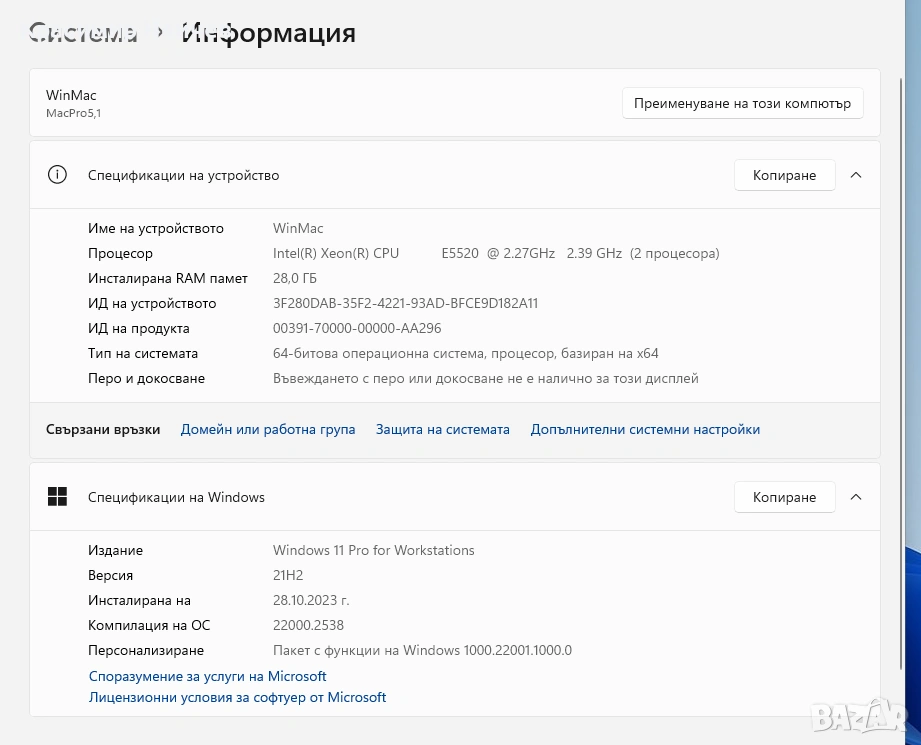The height and width of the screenshot is (745, 921).
Task: Open Домейн или работна група link
Action: pyautogui.click(x=268, y=429)
